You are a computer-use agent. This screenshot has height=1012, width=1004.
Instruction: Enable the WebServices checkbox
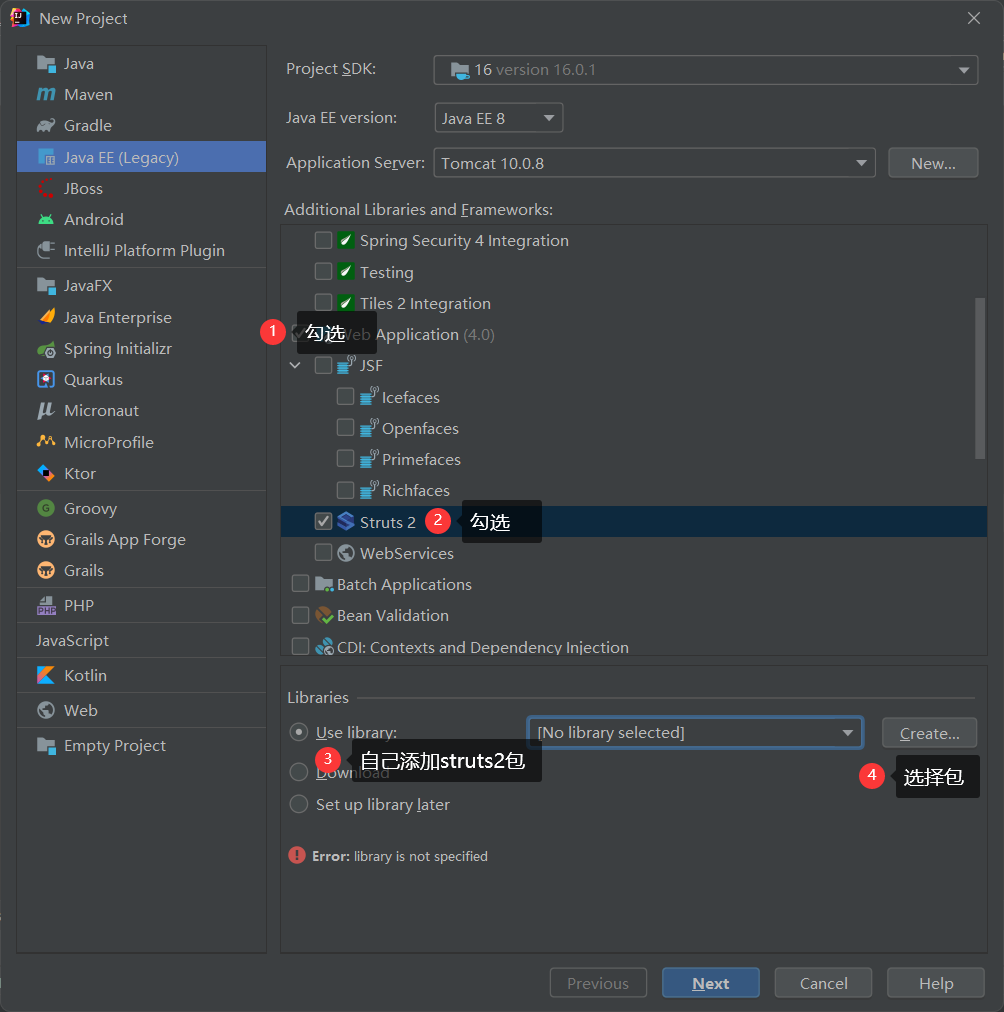click(323, 552)
